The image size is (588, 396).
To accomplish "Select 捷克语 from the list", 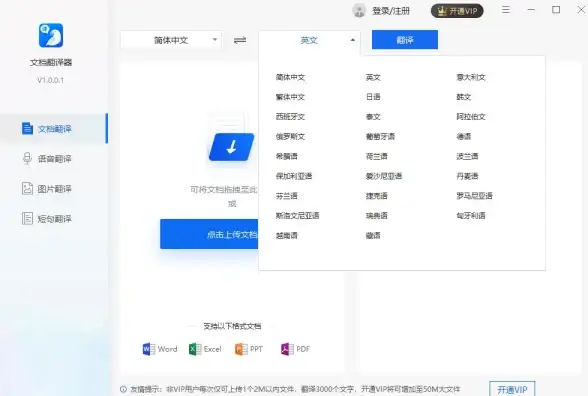I will tap(376, 196).
